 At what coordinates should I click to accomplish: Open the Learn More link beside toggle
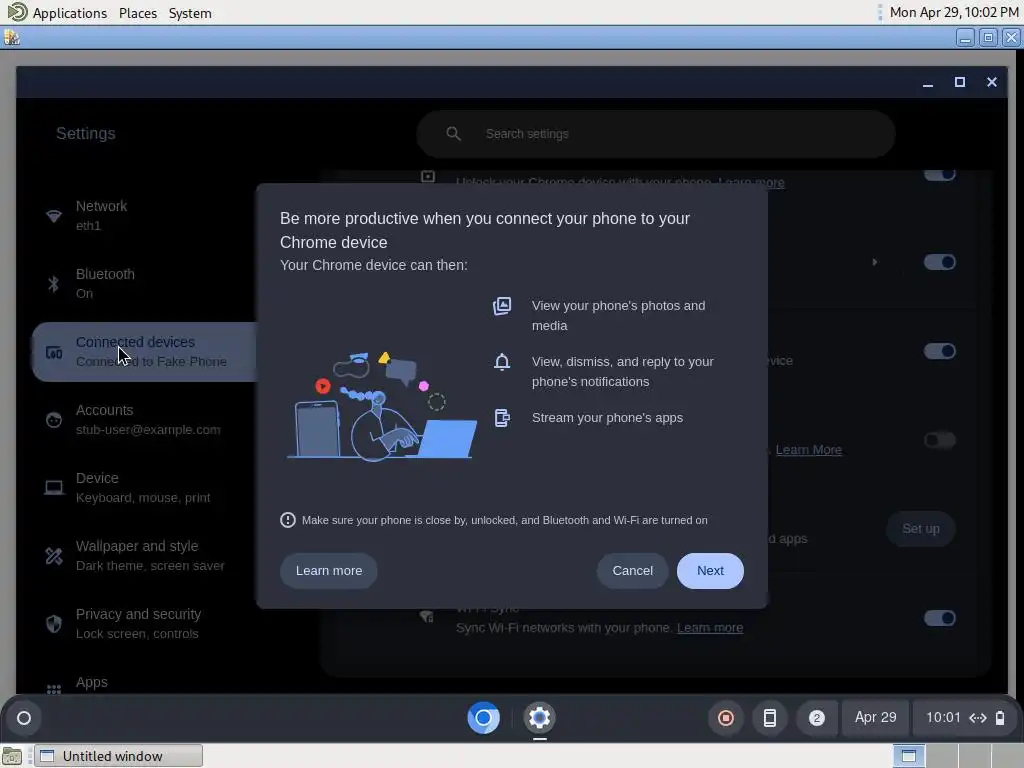[808, 450]
